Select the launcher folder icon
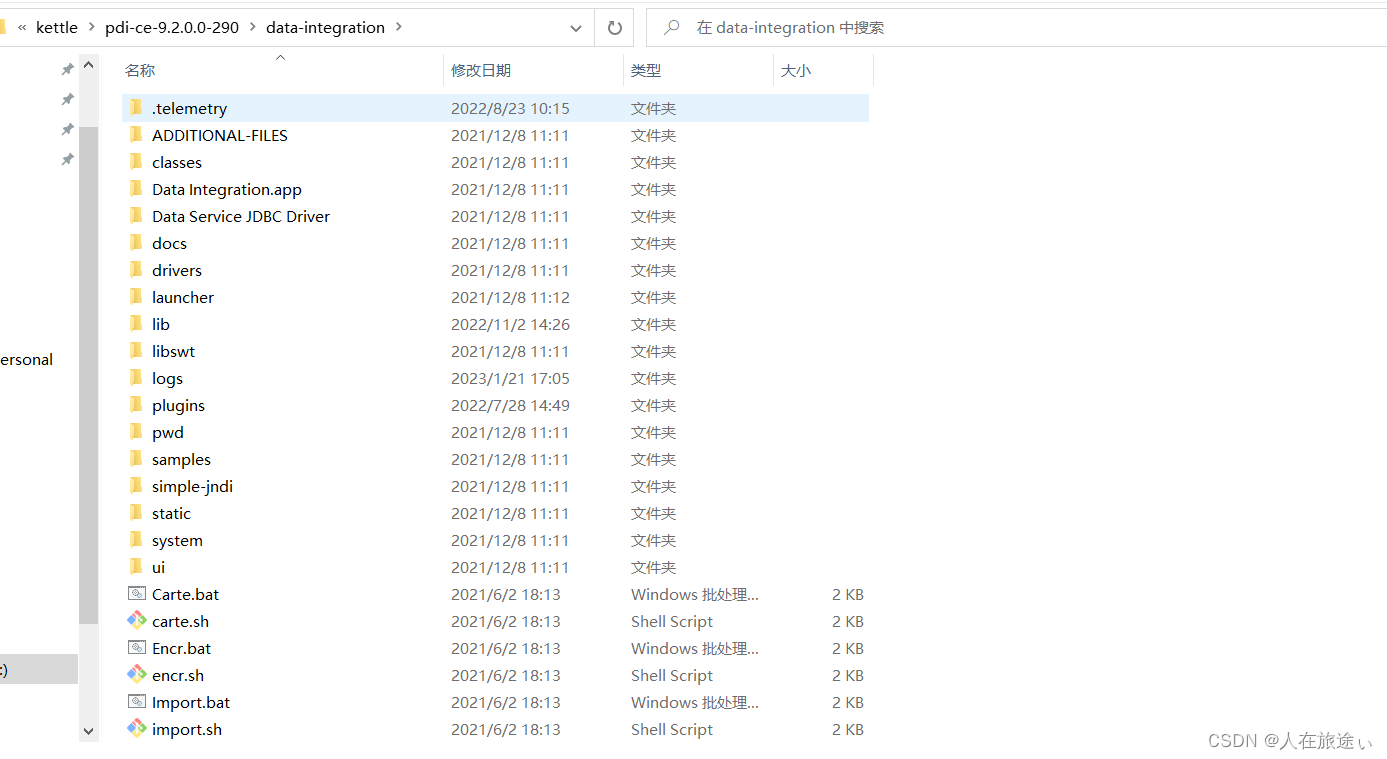The width and height of the screenshot is (1387, 759). (136, 297)
